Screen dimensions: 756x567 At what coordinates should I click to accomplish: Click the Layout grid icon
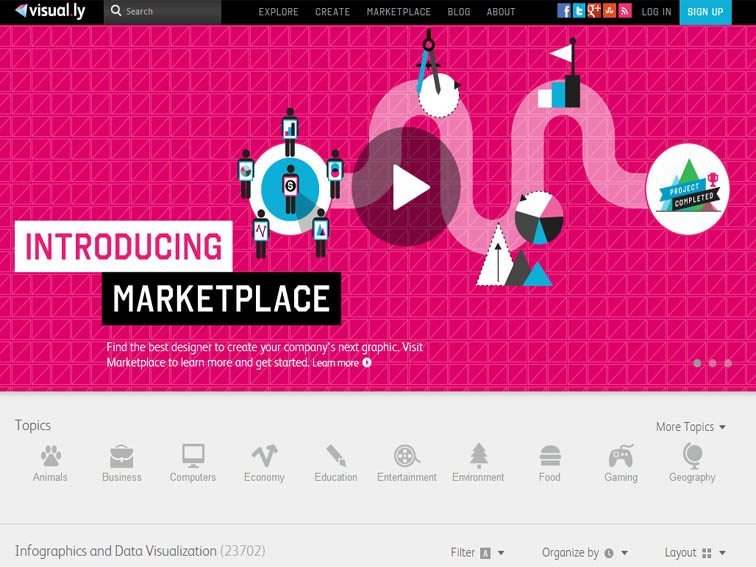coord(706,553)
